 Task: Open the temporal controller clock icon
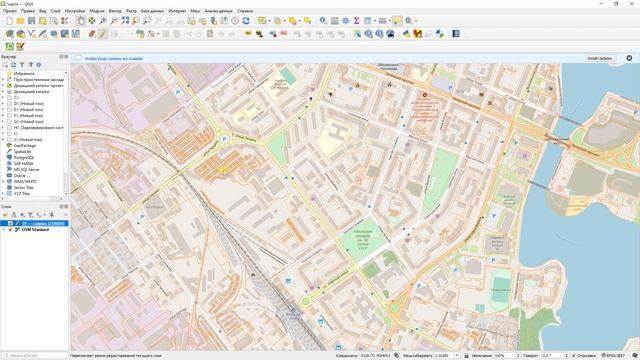click(x=235, y=21)
